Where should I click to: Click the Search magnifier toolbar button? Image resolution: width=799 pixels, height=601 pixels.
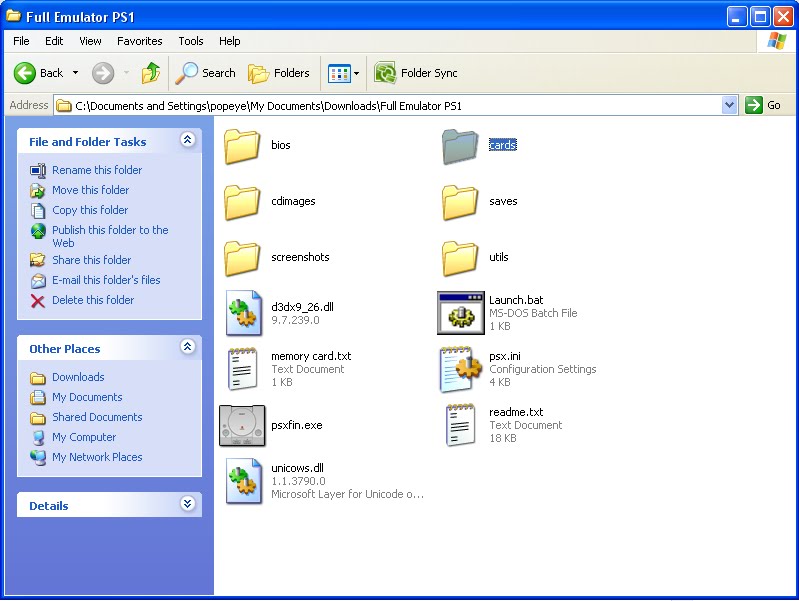[x=205, y=73]
